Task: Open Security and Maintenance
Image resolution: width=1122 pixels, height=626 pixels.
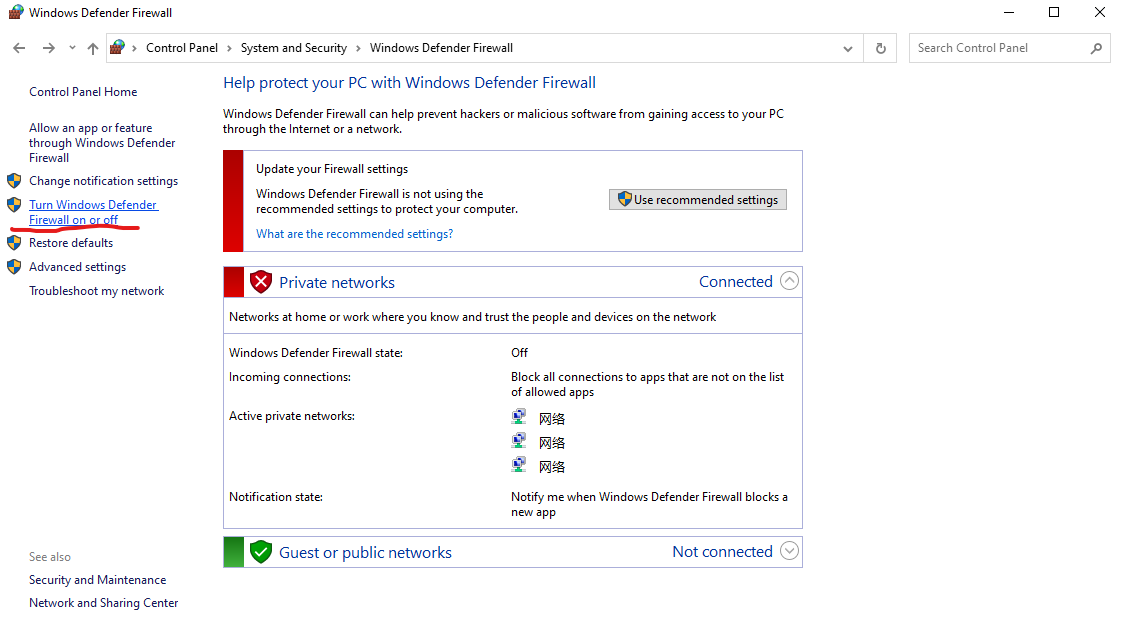Action: point(97,579)
